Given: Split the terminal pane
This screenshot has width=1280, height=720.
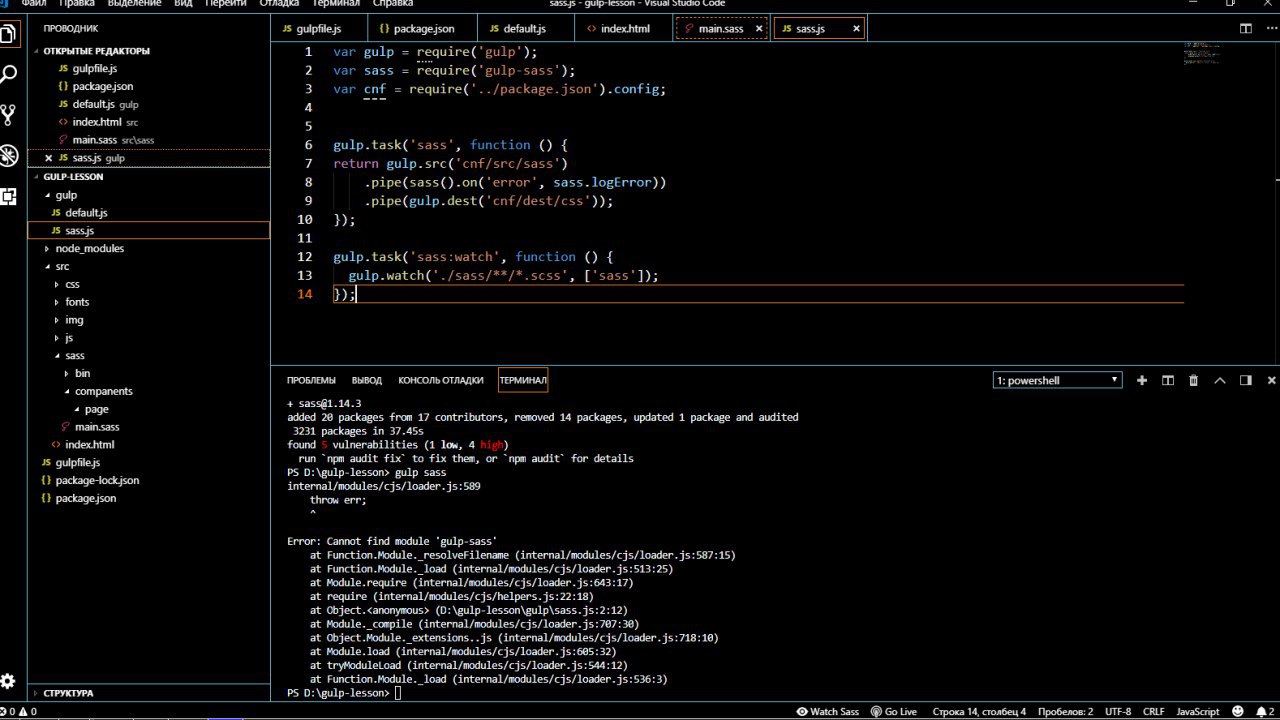Looking at the screenshot, I should tap(1167, 380).
